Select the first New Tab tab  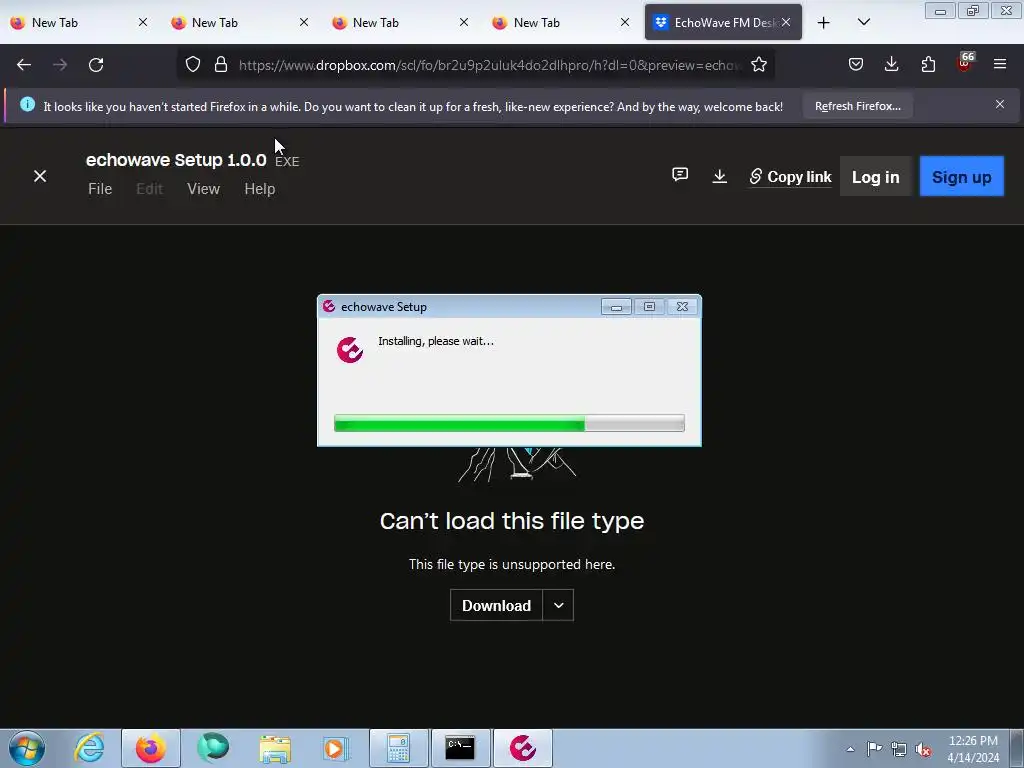point(76,23)
